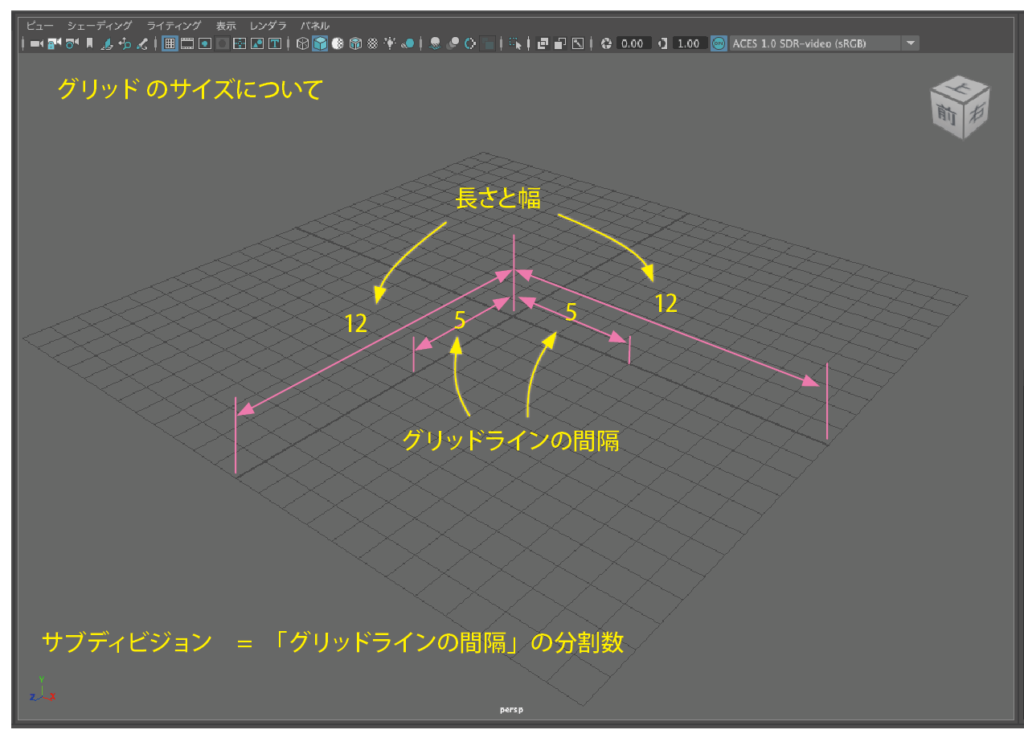Open camera attributes from the toolbar
The image size is (1024, 738).
71,44
